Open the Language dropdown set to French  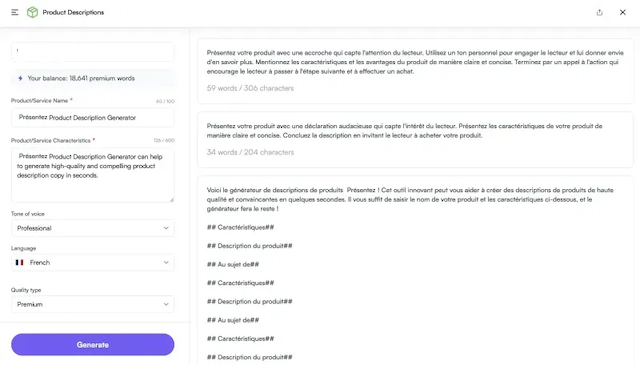tap(93, 263)
